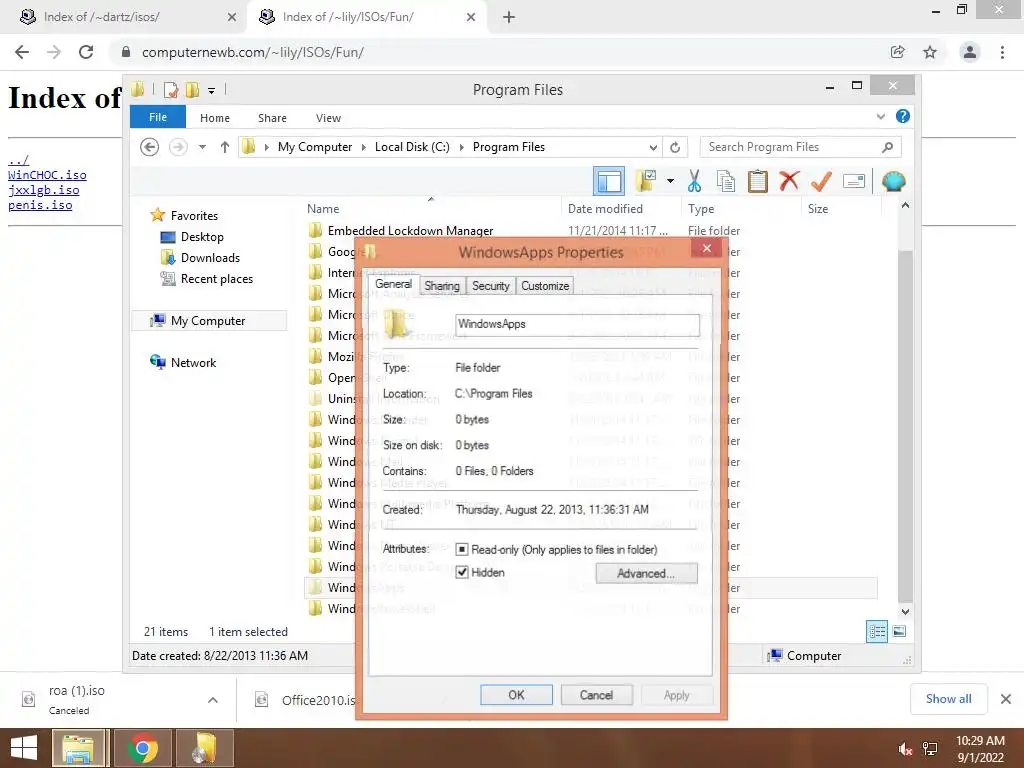Screen dimensions: 1024x768
Task: Switch to Large icons view icon
Action: click(x=899, y=631)
